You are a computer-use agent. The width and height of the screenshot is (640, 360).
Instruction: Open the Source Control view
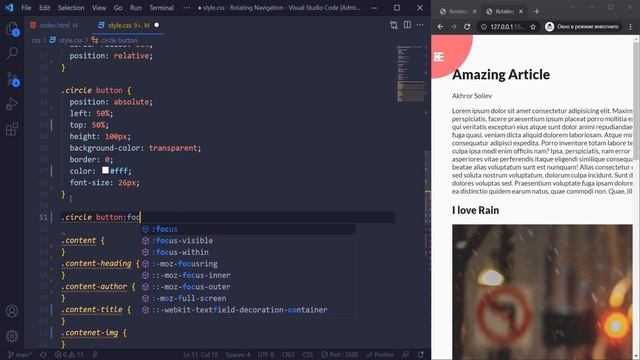12,79
